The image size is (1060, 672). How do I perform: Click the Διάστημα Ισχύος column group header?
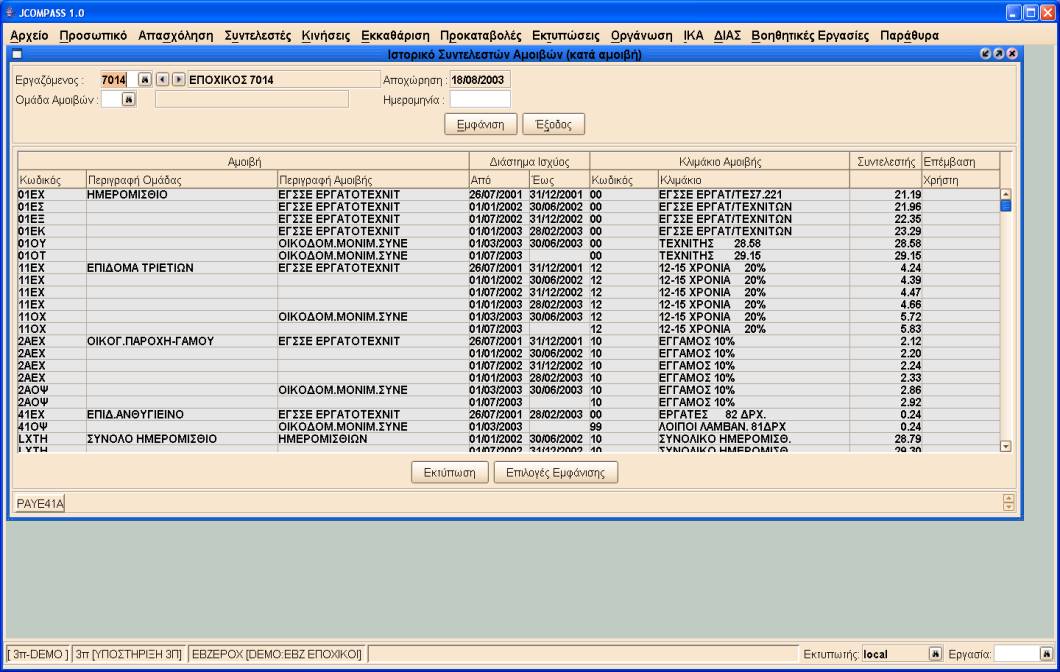(x=529, y=162)
